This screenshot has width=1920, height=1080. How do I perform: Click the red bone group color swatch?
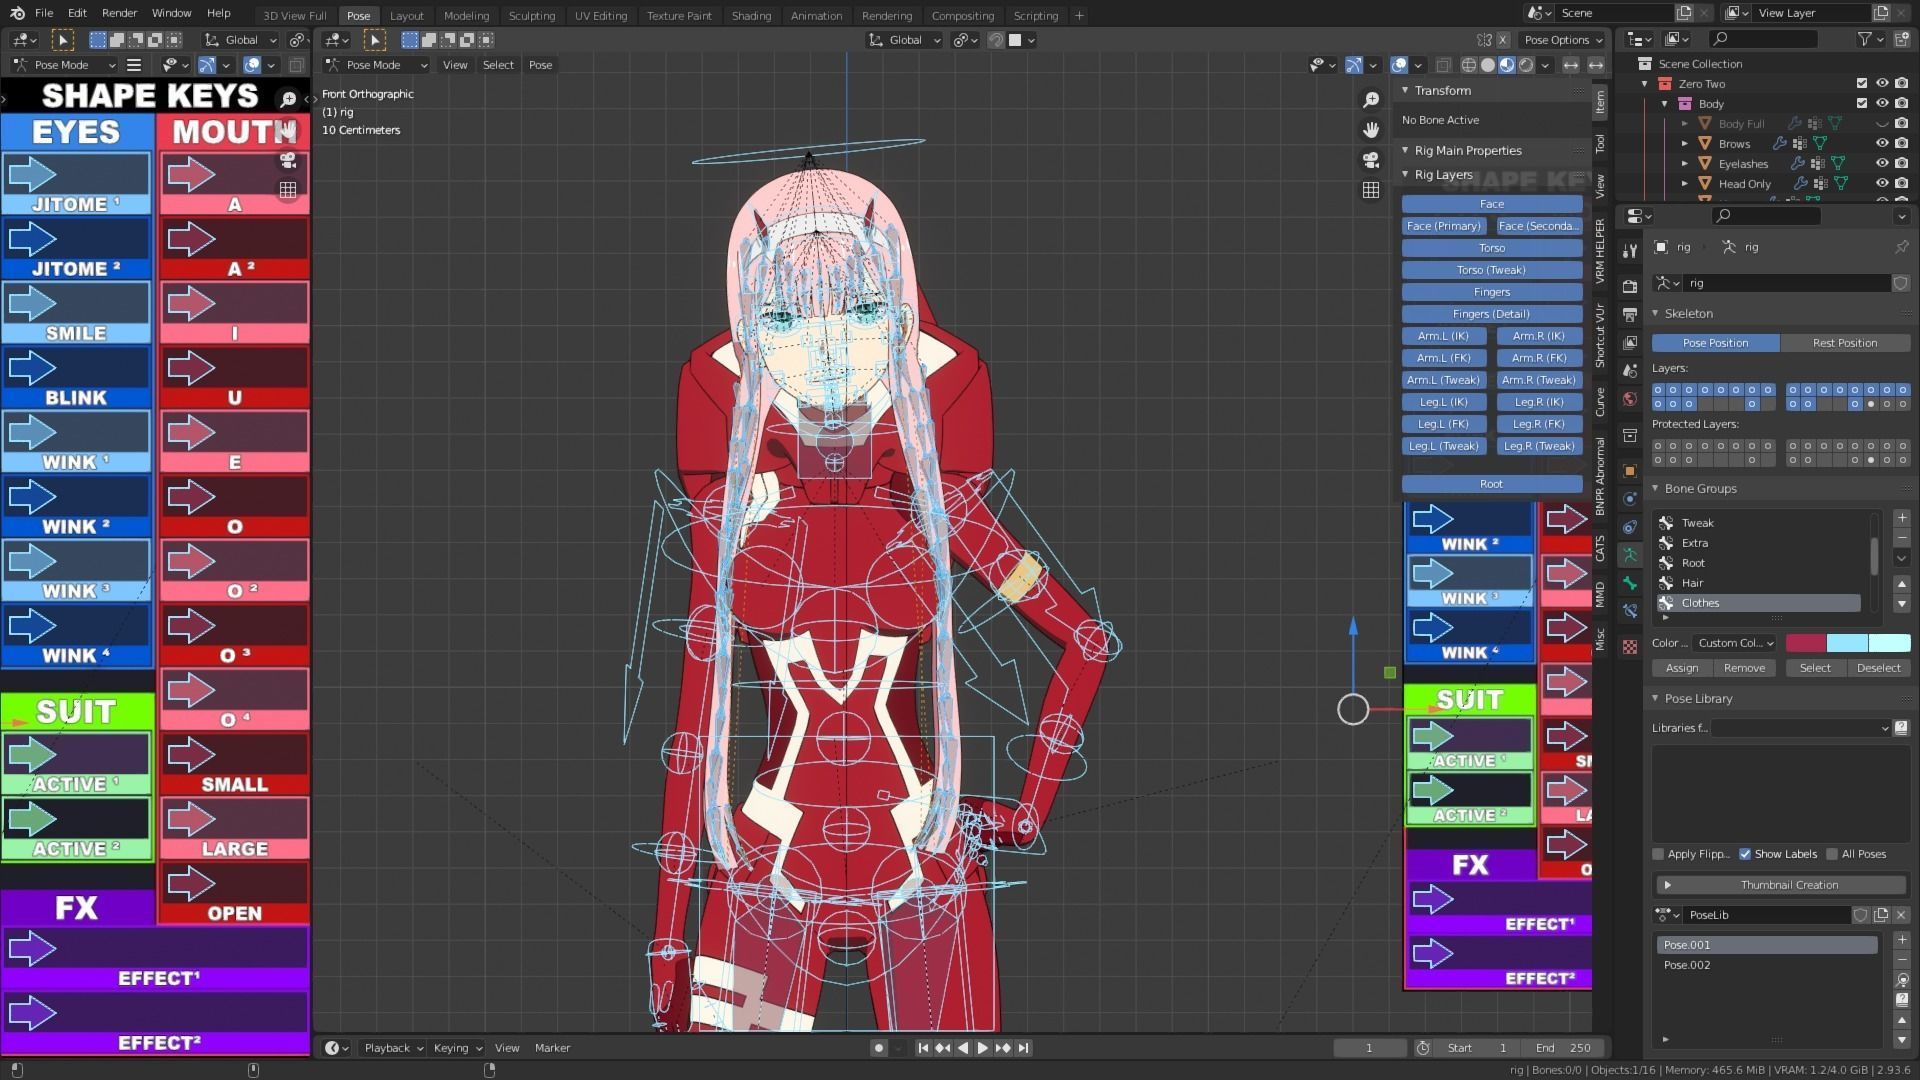click(1805, 643)
